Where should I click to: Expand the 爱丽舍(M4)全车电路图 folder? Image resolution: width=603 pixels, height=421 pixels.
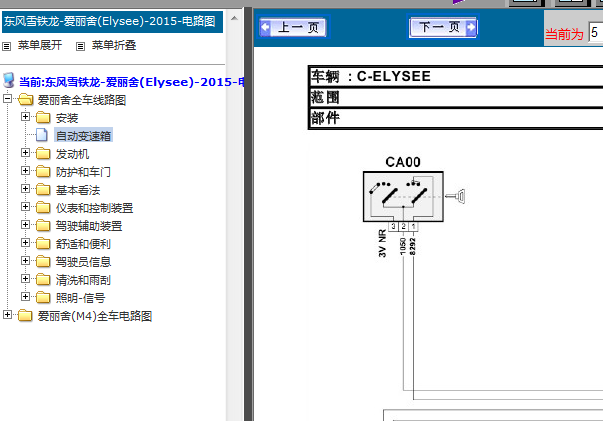[x=7, y=315]
